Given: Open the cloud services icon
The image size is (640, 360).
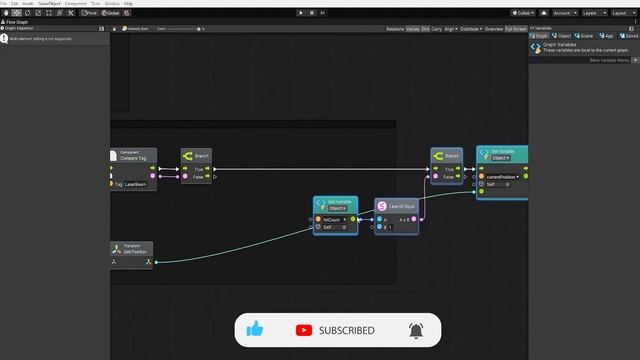Looking at the screenshot, I should [544, 13].
